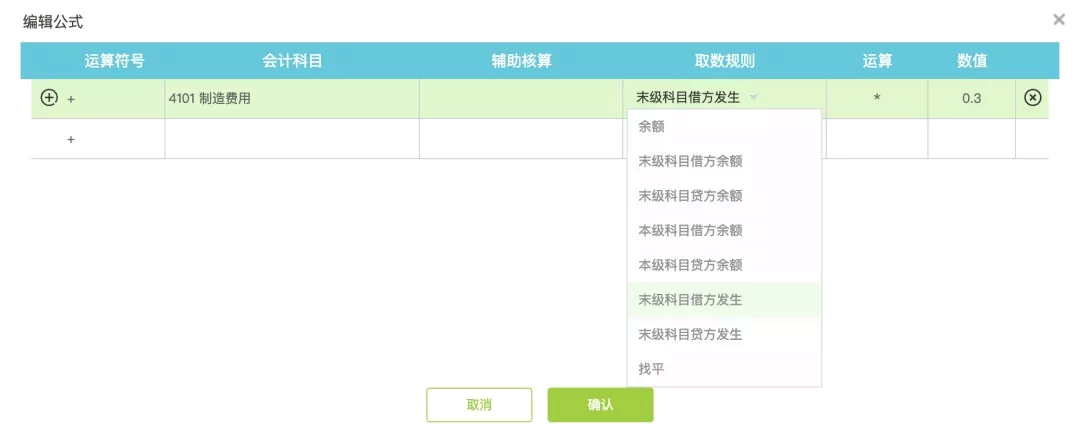Select highlighted 末级科目借方发生 option
1080x432 pixels.
pyautogui.click(x=724, y=300)
